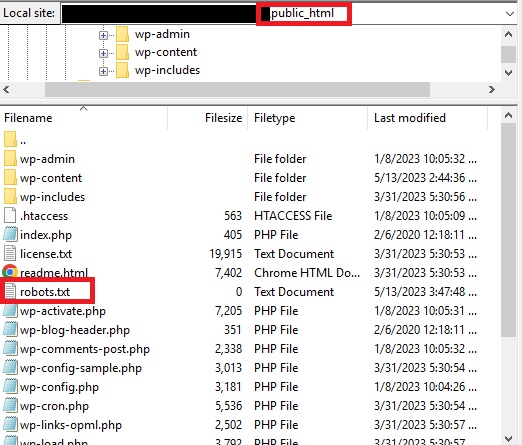522x445 pixels.
Task: Select the wp-includes filename in list
Action: pyautogui.click(x=53, y=197)
